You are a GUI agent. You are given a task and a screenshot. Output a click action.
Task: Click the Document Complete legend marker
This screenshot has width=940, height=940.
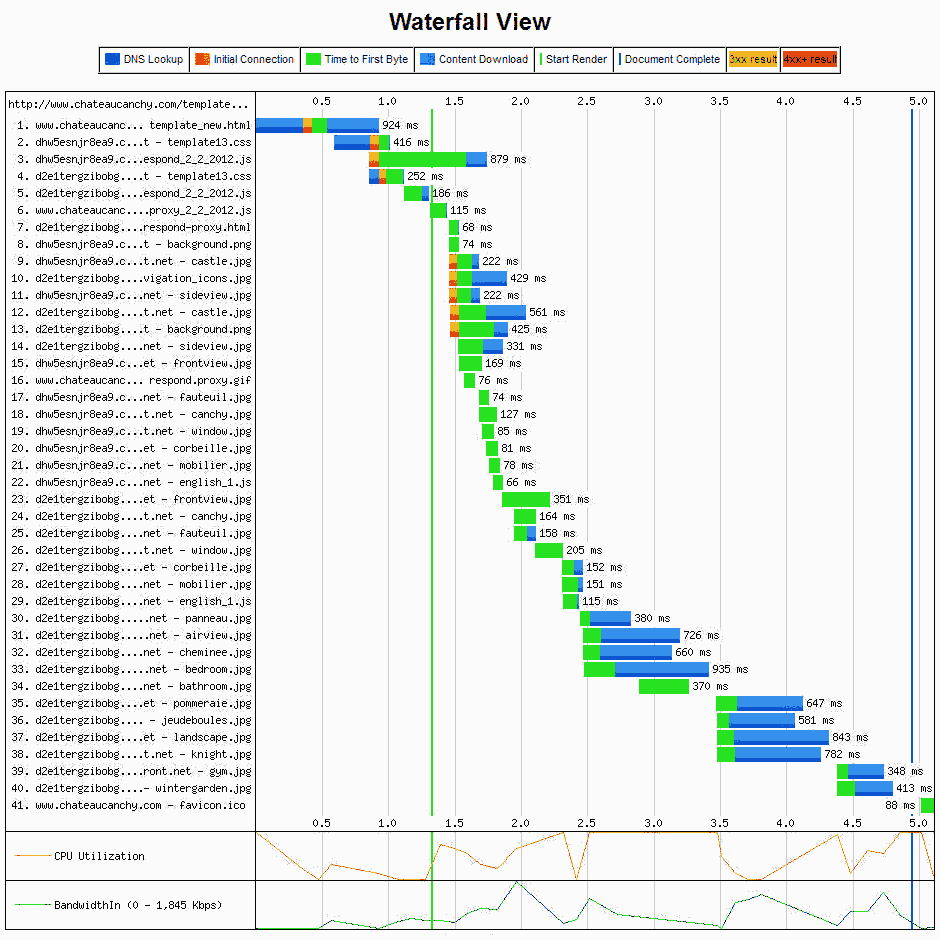[620, 60]
